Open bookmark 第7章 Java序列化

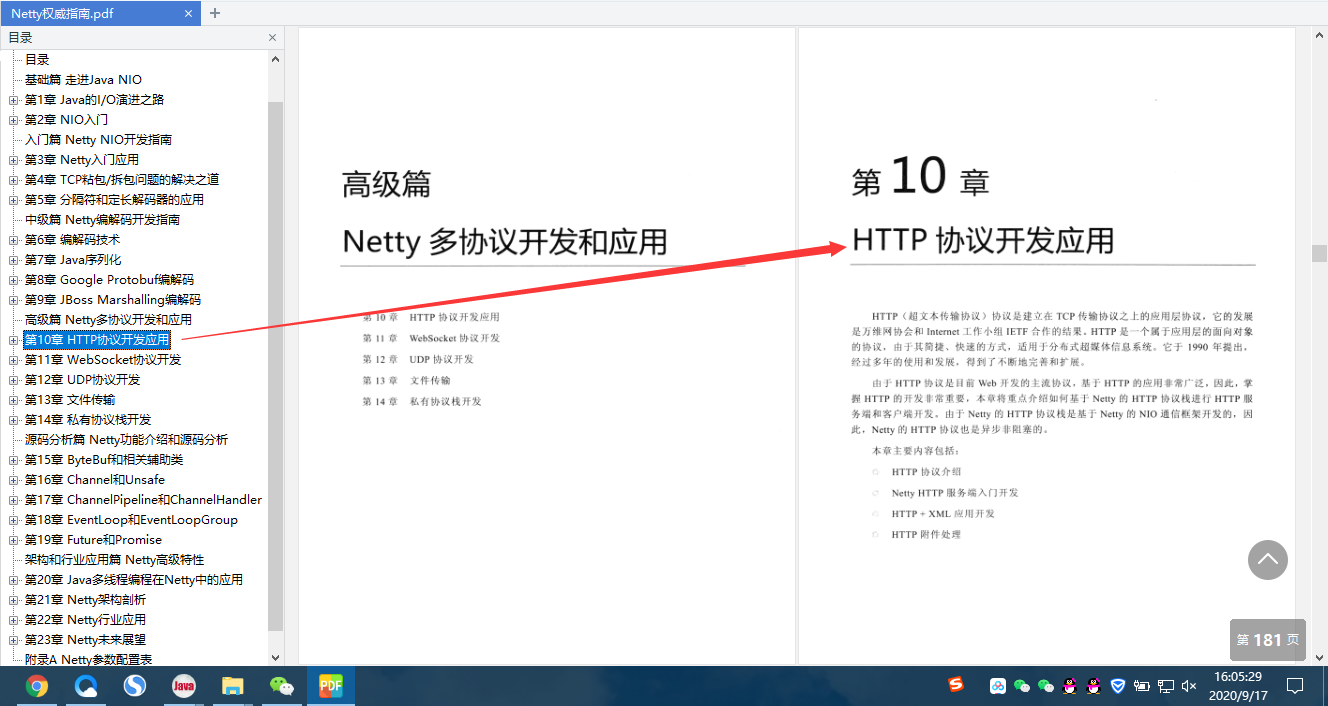tap(73, 260)
